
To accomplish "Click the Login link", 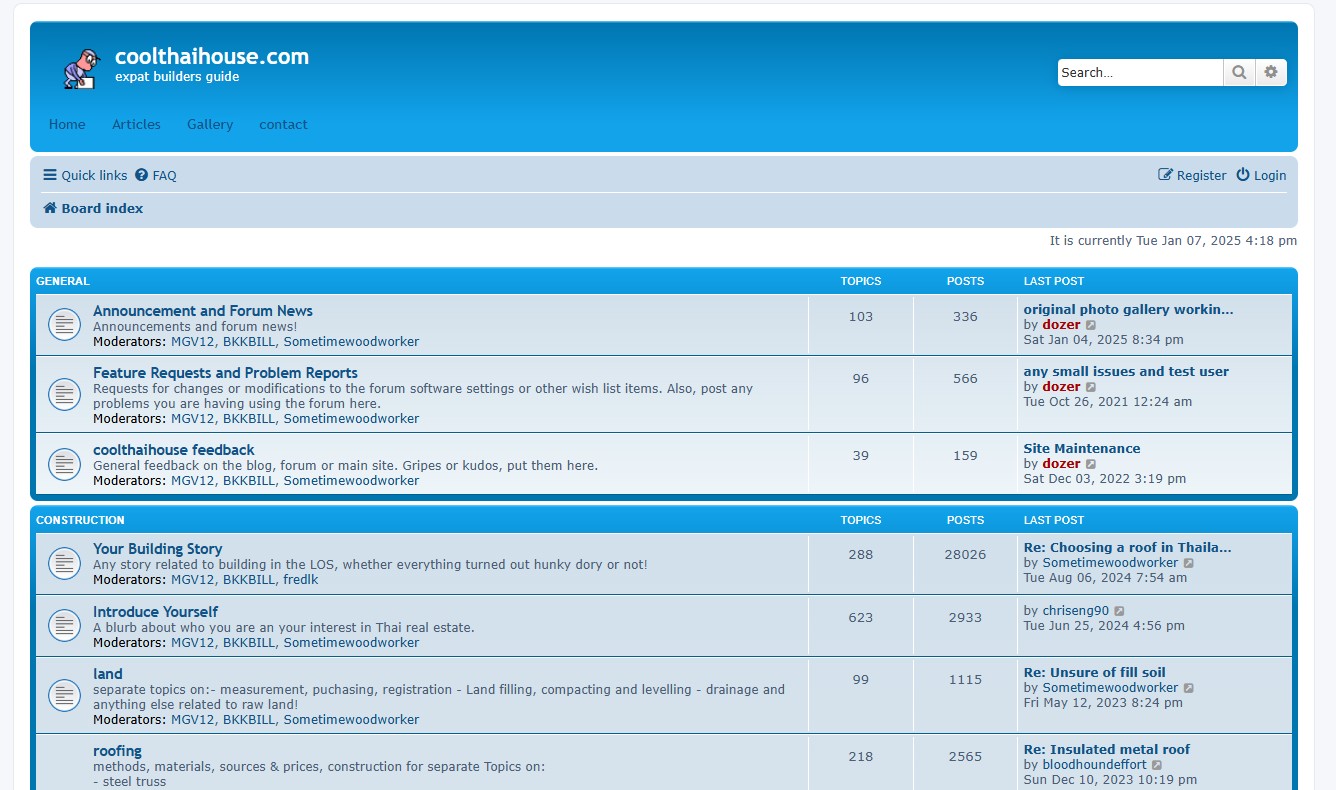I will (x=1261, y=175).
